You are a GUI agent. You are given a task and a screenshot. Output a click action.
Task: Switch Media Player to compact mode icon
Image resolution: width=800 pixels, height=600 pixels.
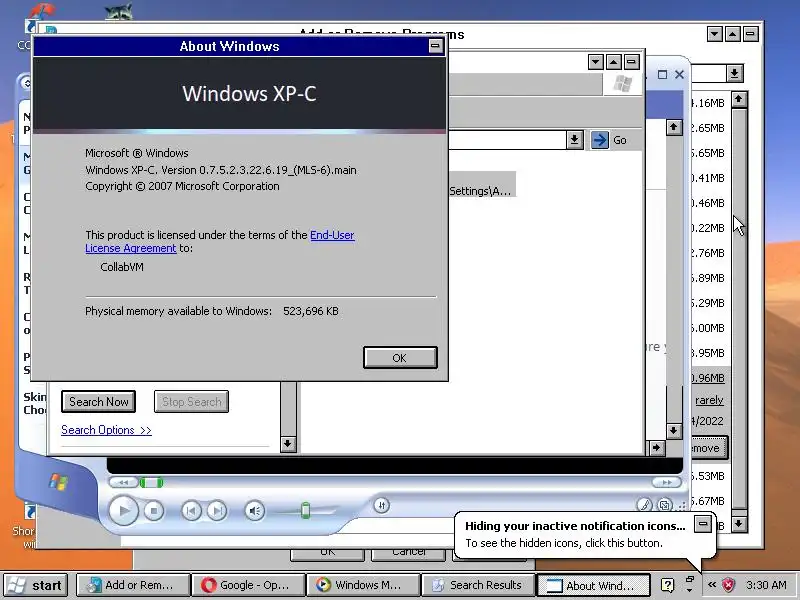tap(665, 505)
